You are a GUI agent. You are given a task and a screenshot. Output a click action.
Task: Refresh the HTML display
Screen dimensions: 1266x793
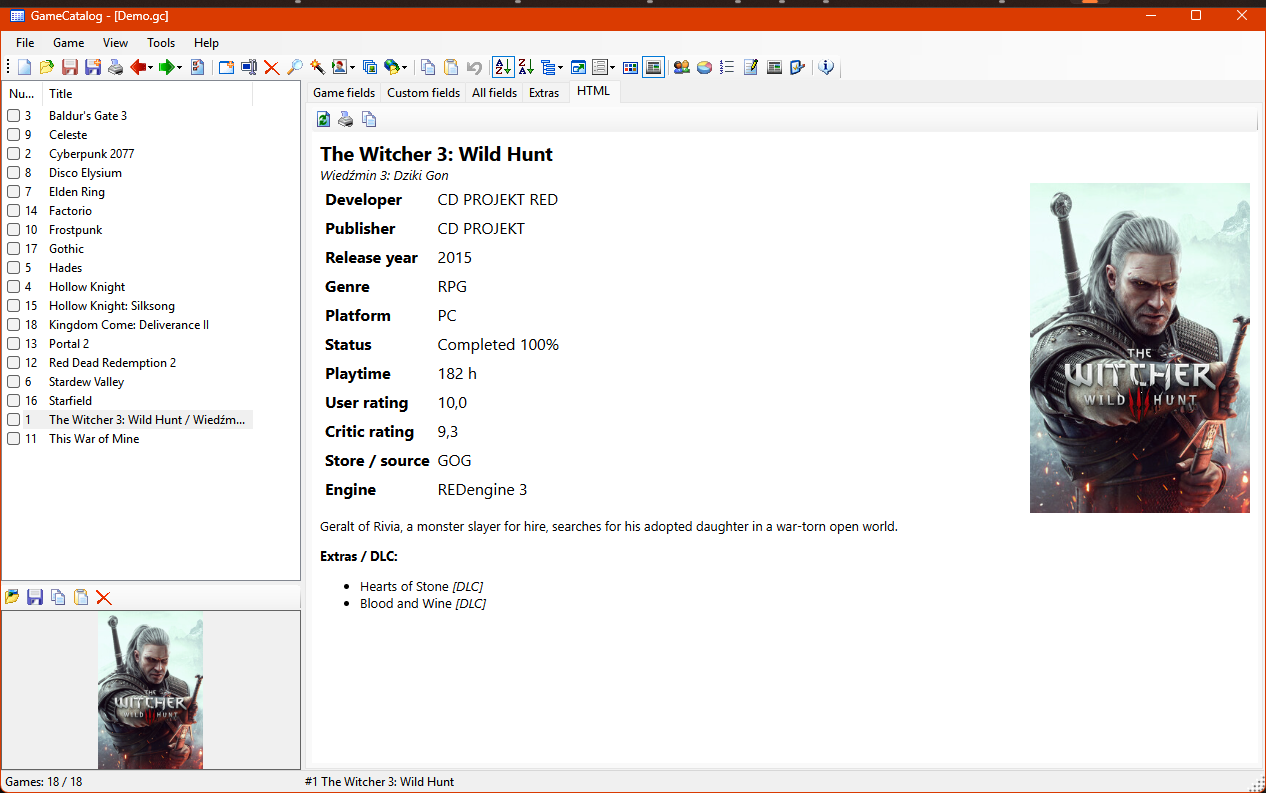pyautogui.click(x=323, y=120)
